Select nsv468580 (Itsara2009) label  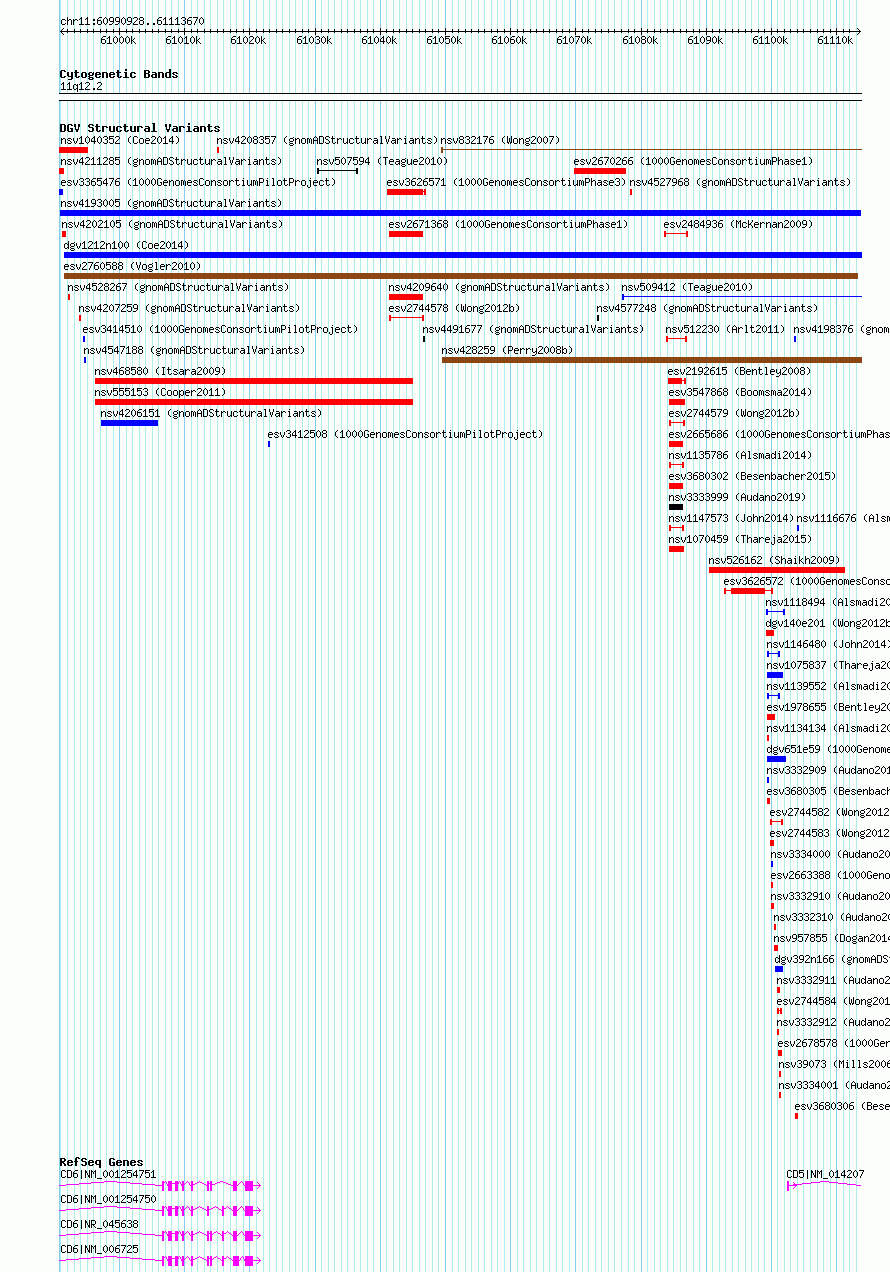point(160,371)
